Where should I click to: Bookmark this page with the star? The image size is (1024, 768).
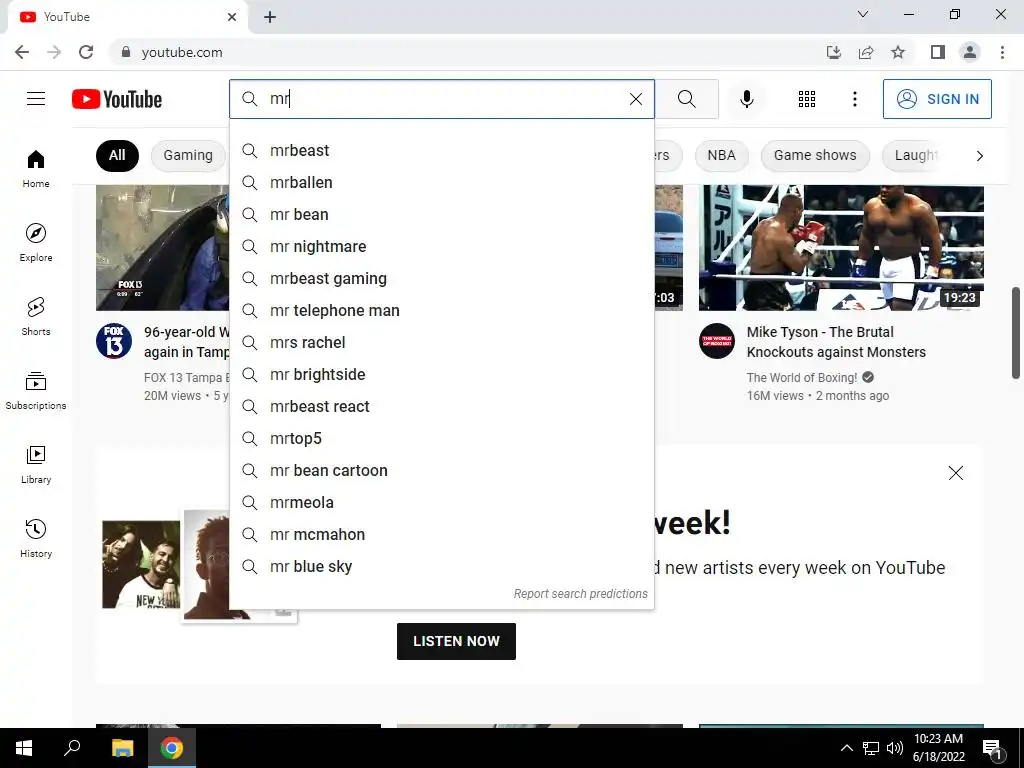[898, 52]
